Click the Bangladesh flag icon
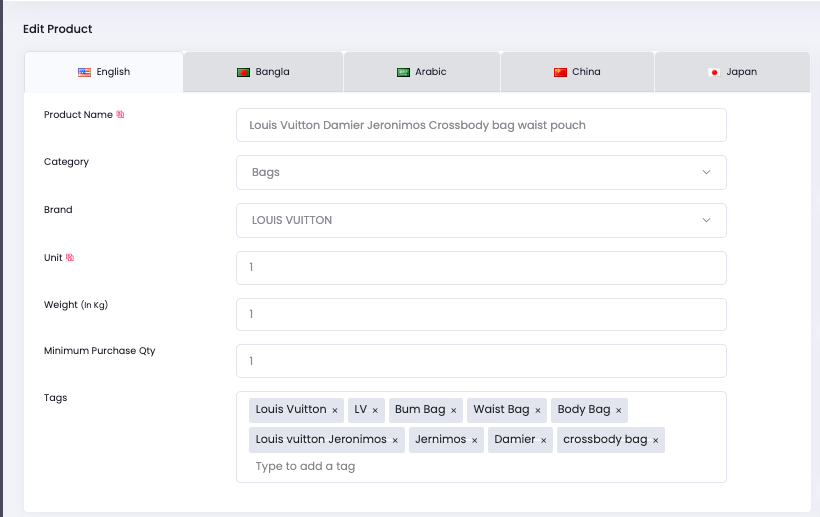Image resolution: width=820 pixels, height=517 pixels. tap(243, 72)
